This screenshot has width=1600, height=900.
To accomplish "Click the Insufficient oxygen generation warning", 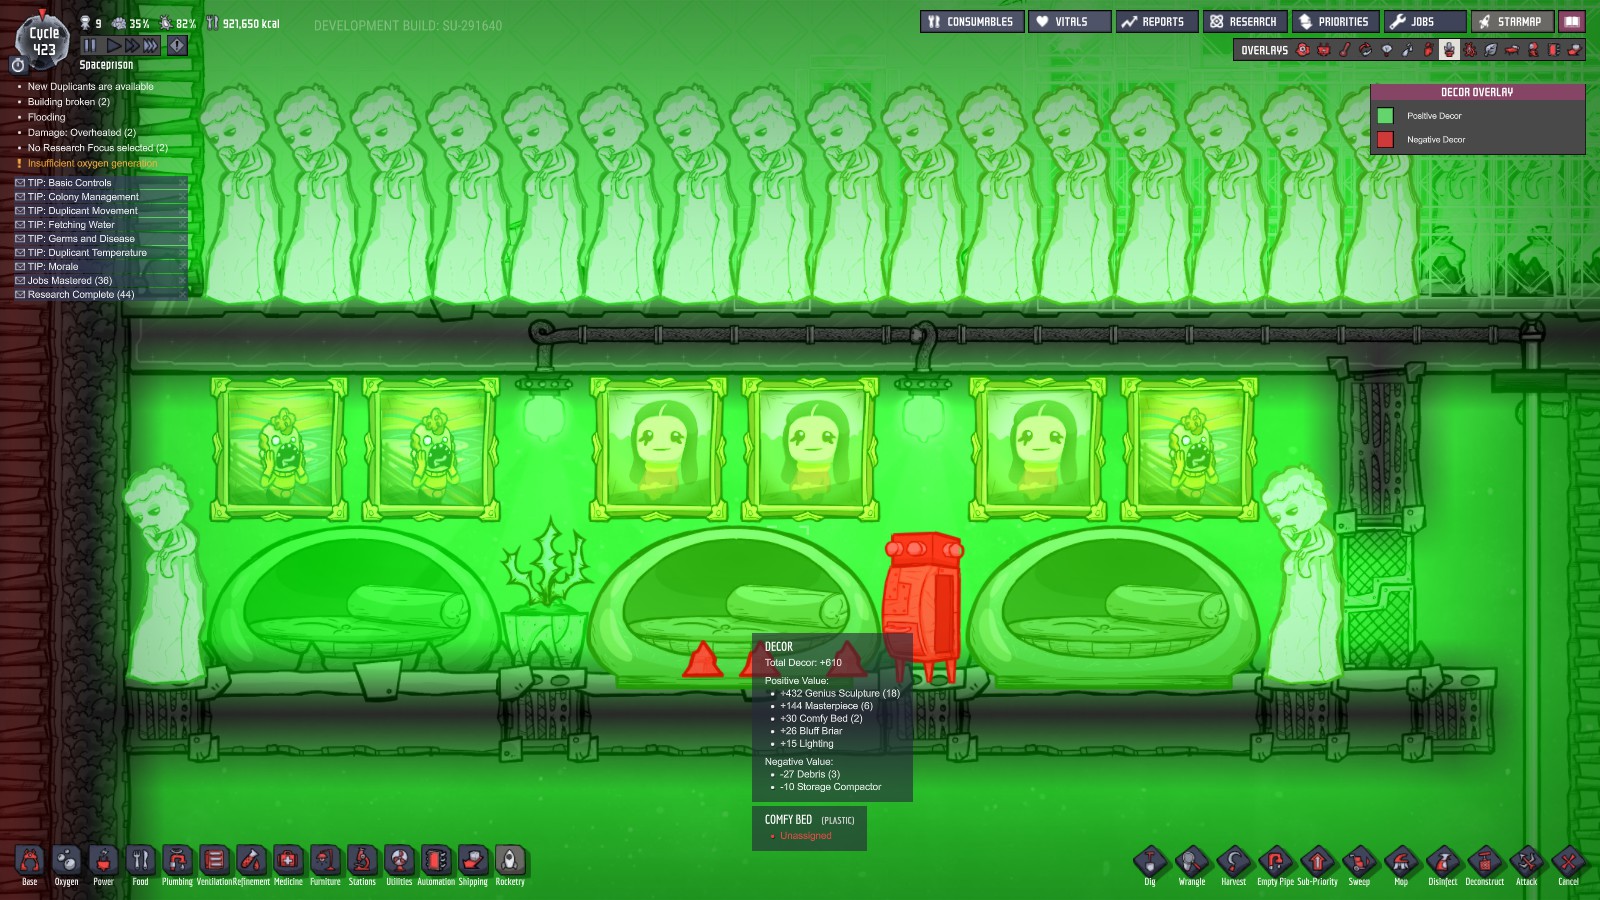I will pos(92,163).
